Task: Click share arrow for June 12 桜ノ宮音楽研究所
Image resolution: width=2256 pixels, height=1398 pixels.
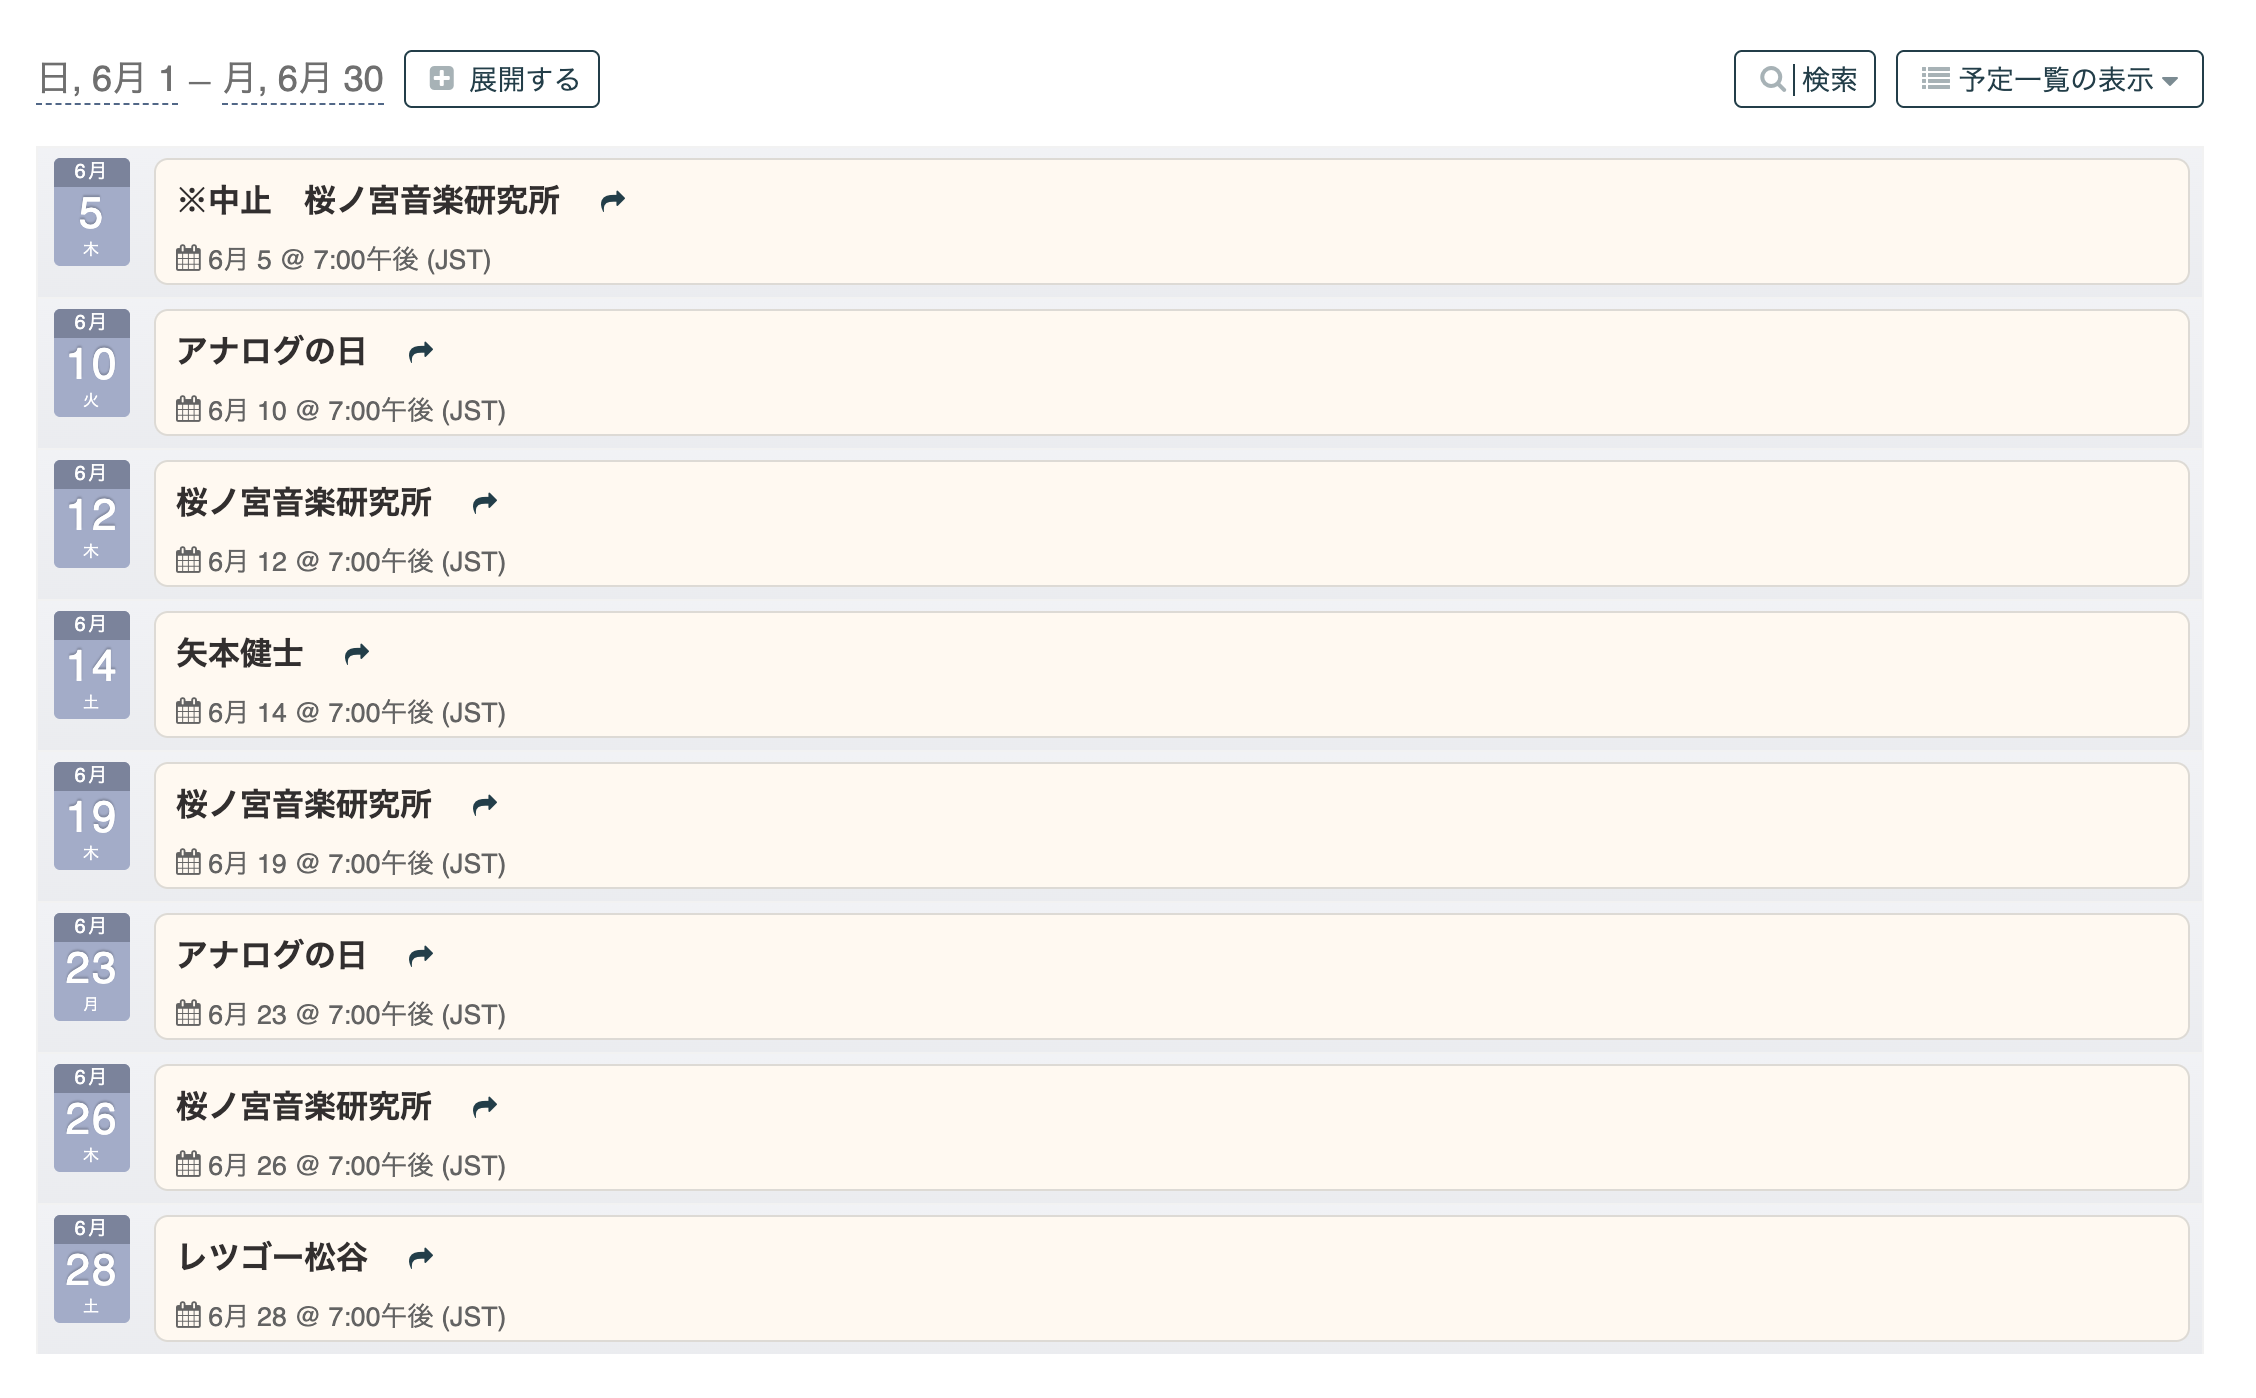Action: click(484, 502)
